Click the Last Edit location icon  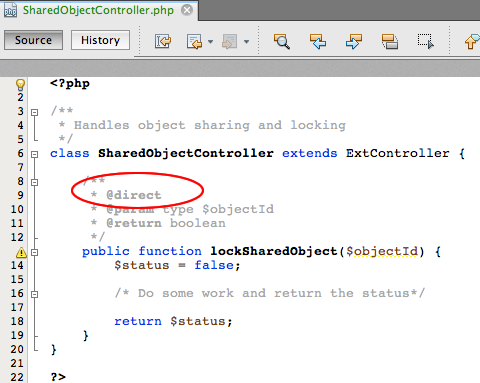coord(163,41)
